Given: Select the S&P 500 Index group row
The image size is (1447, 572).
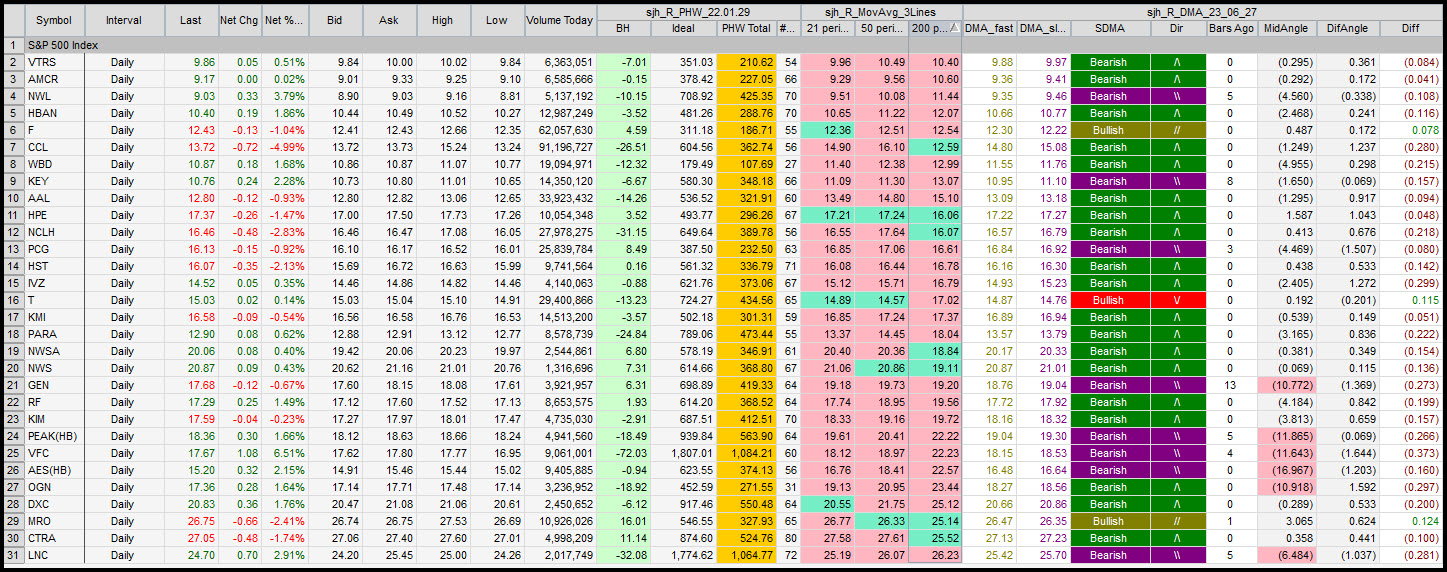Looking at the screenshot, I should pyautogui.click(x=732, y=45).
